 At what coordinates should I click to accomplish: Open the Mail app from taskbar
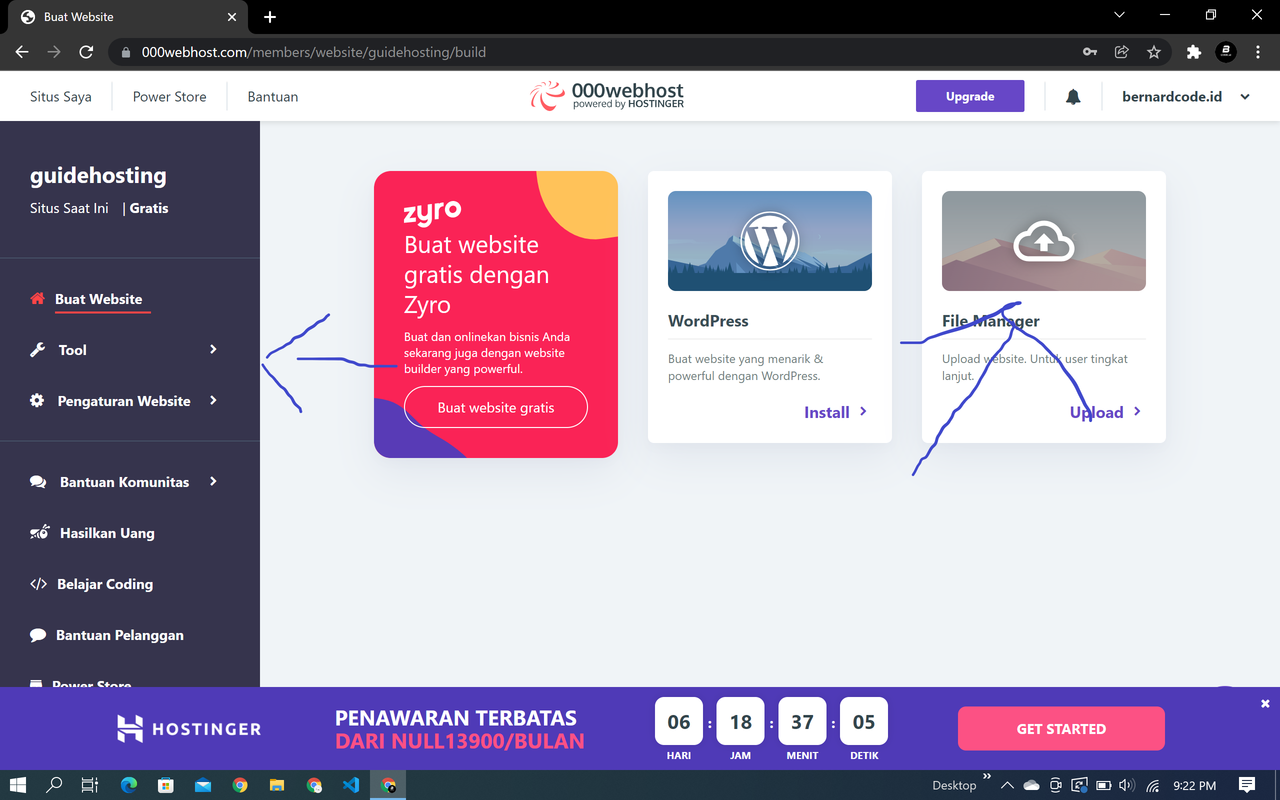pos(203,785)
